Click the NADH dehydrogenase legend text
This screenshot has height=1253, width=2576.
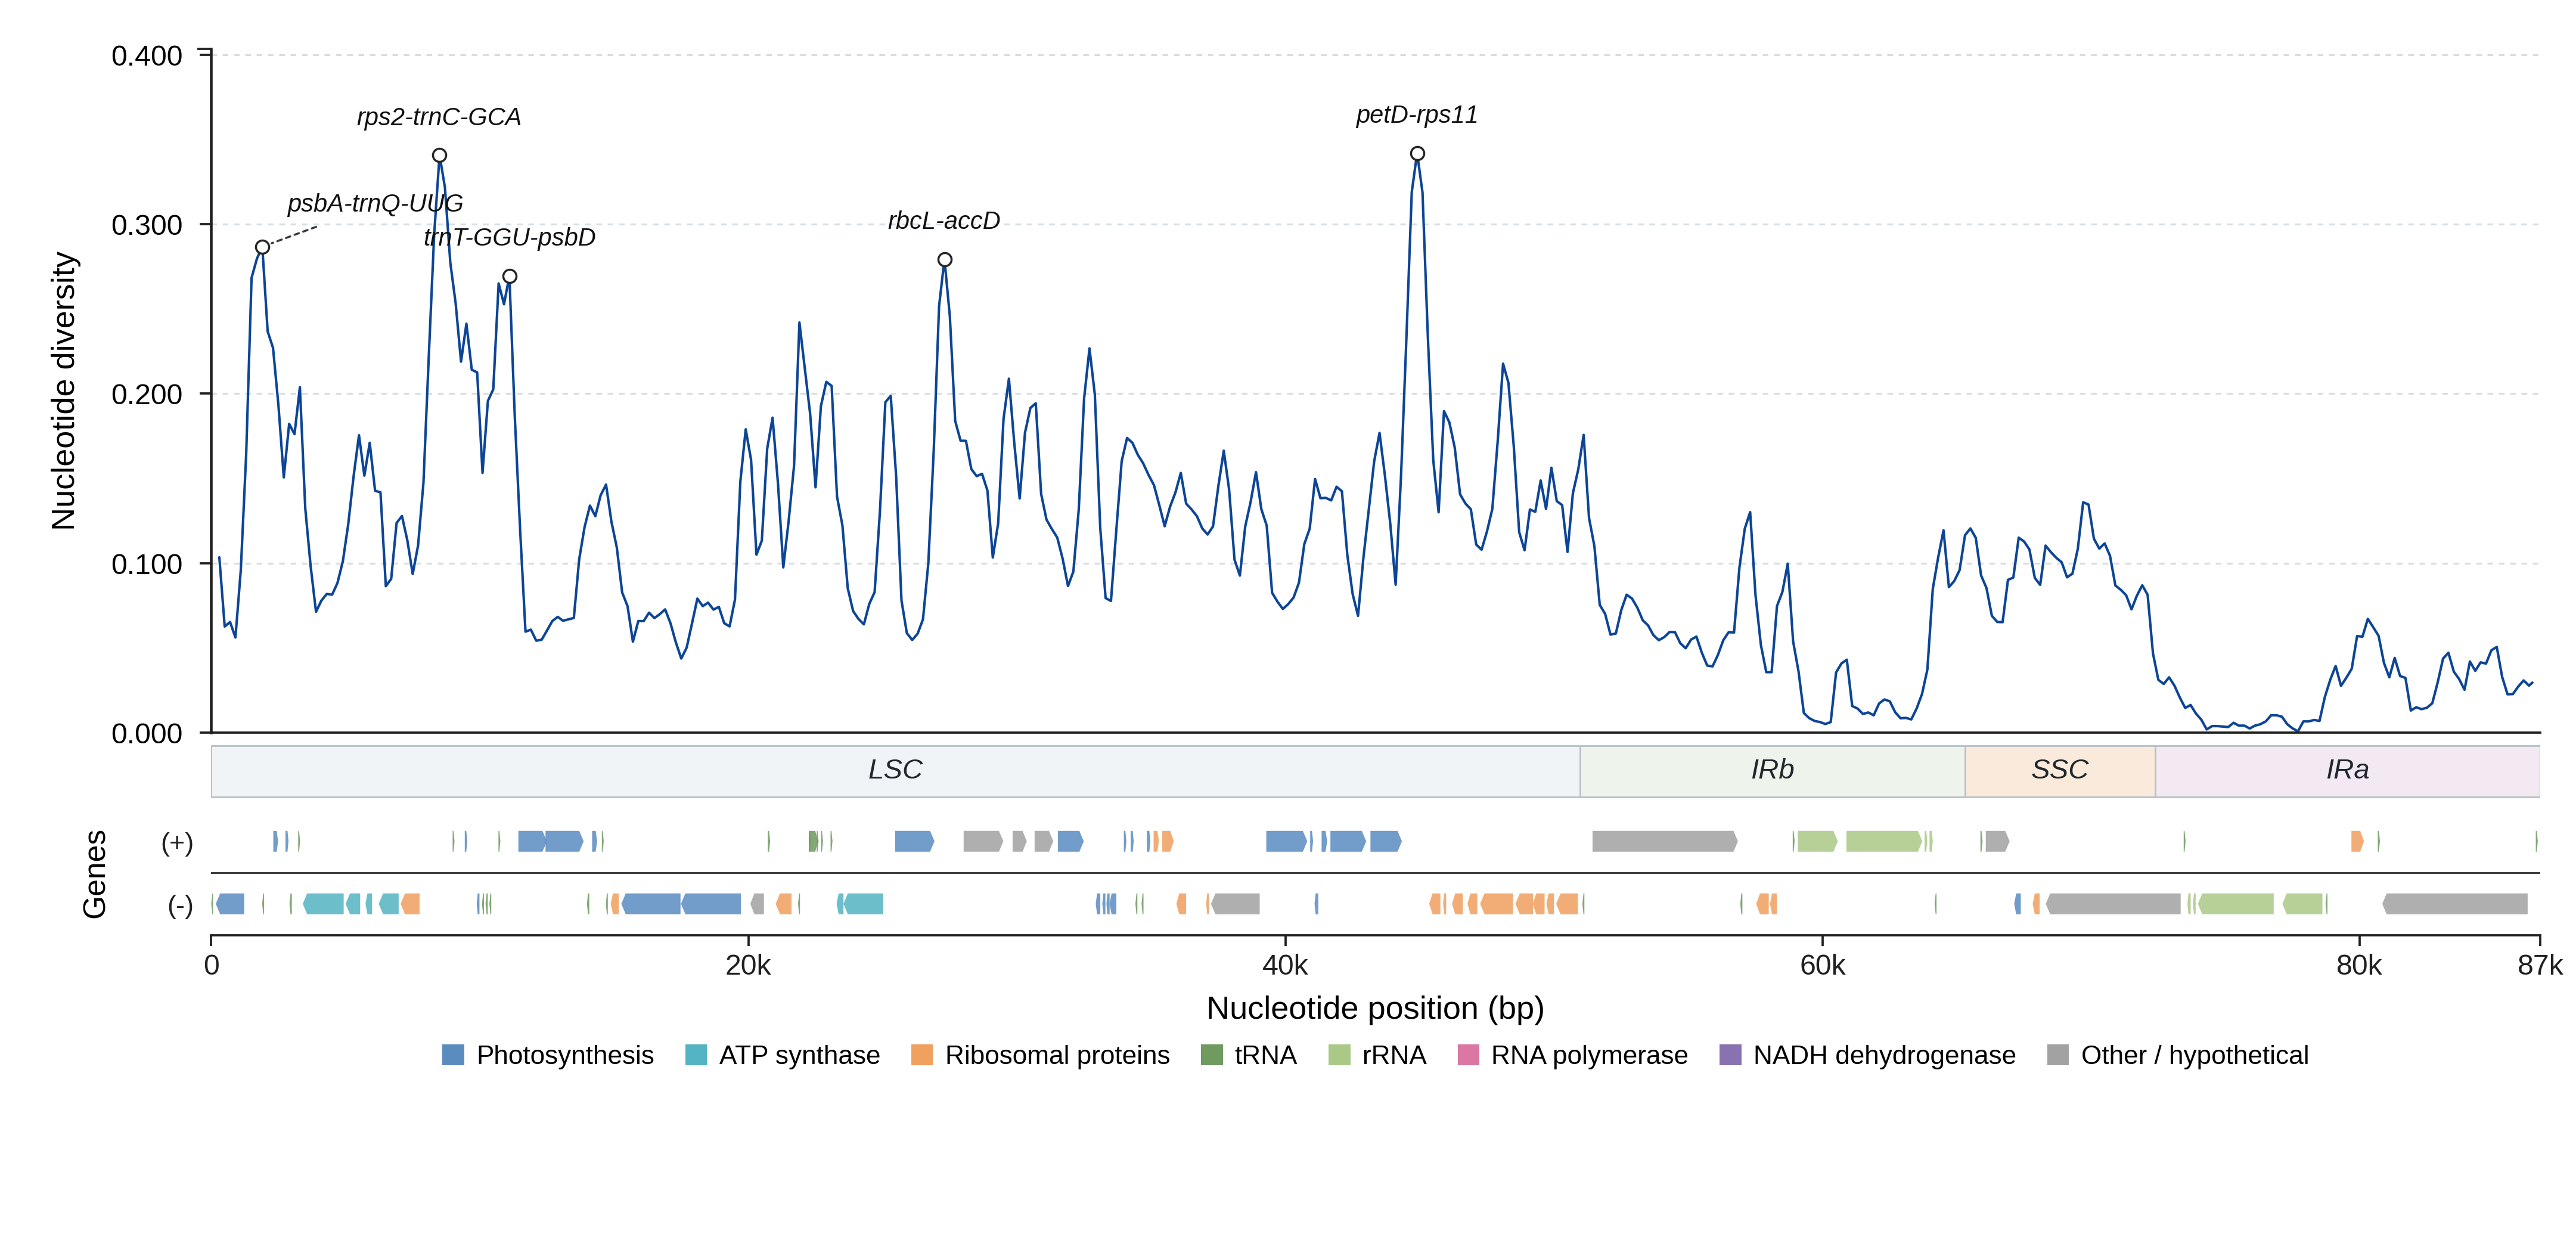click(x=1884, y=1055)
